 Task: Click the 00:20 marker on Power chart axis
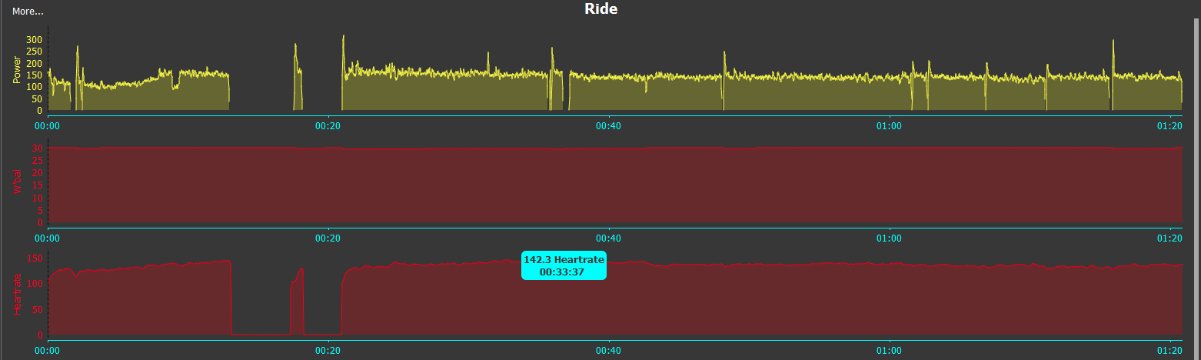coord(328,126)
